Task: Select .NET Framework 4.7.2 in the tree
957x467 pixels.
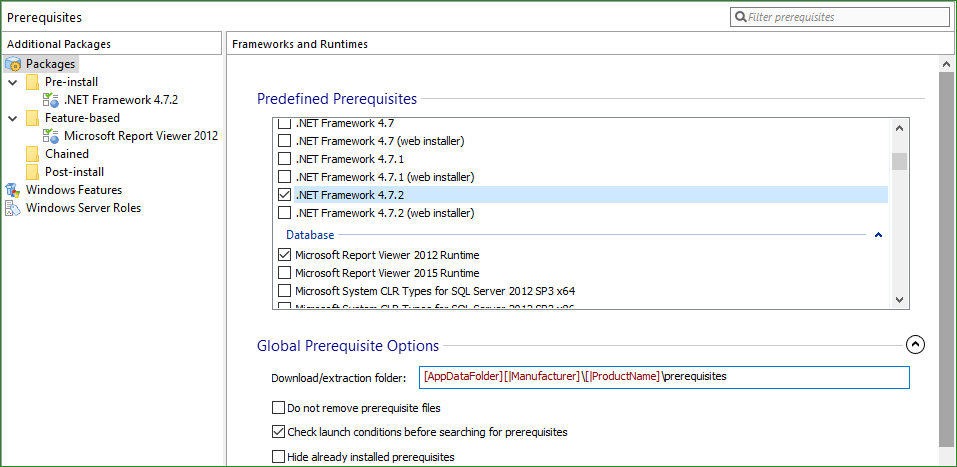Action: 121,100
